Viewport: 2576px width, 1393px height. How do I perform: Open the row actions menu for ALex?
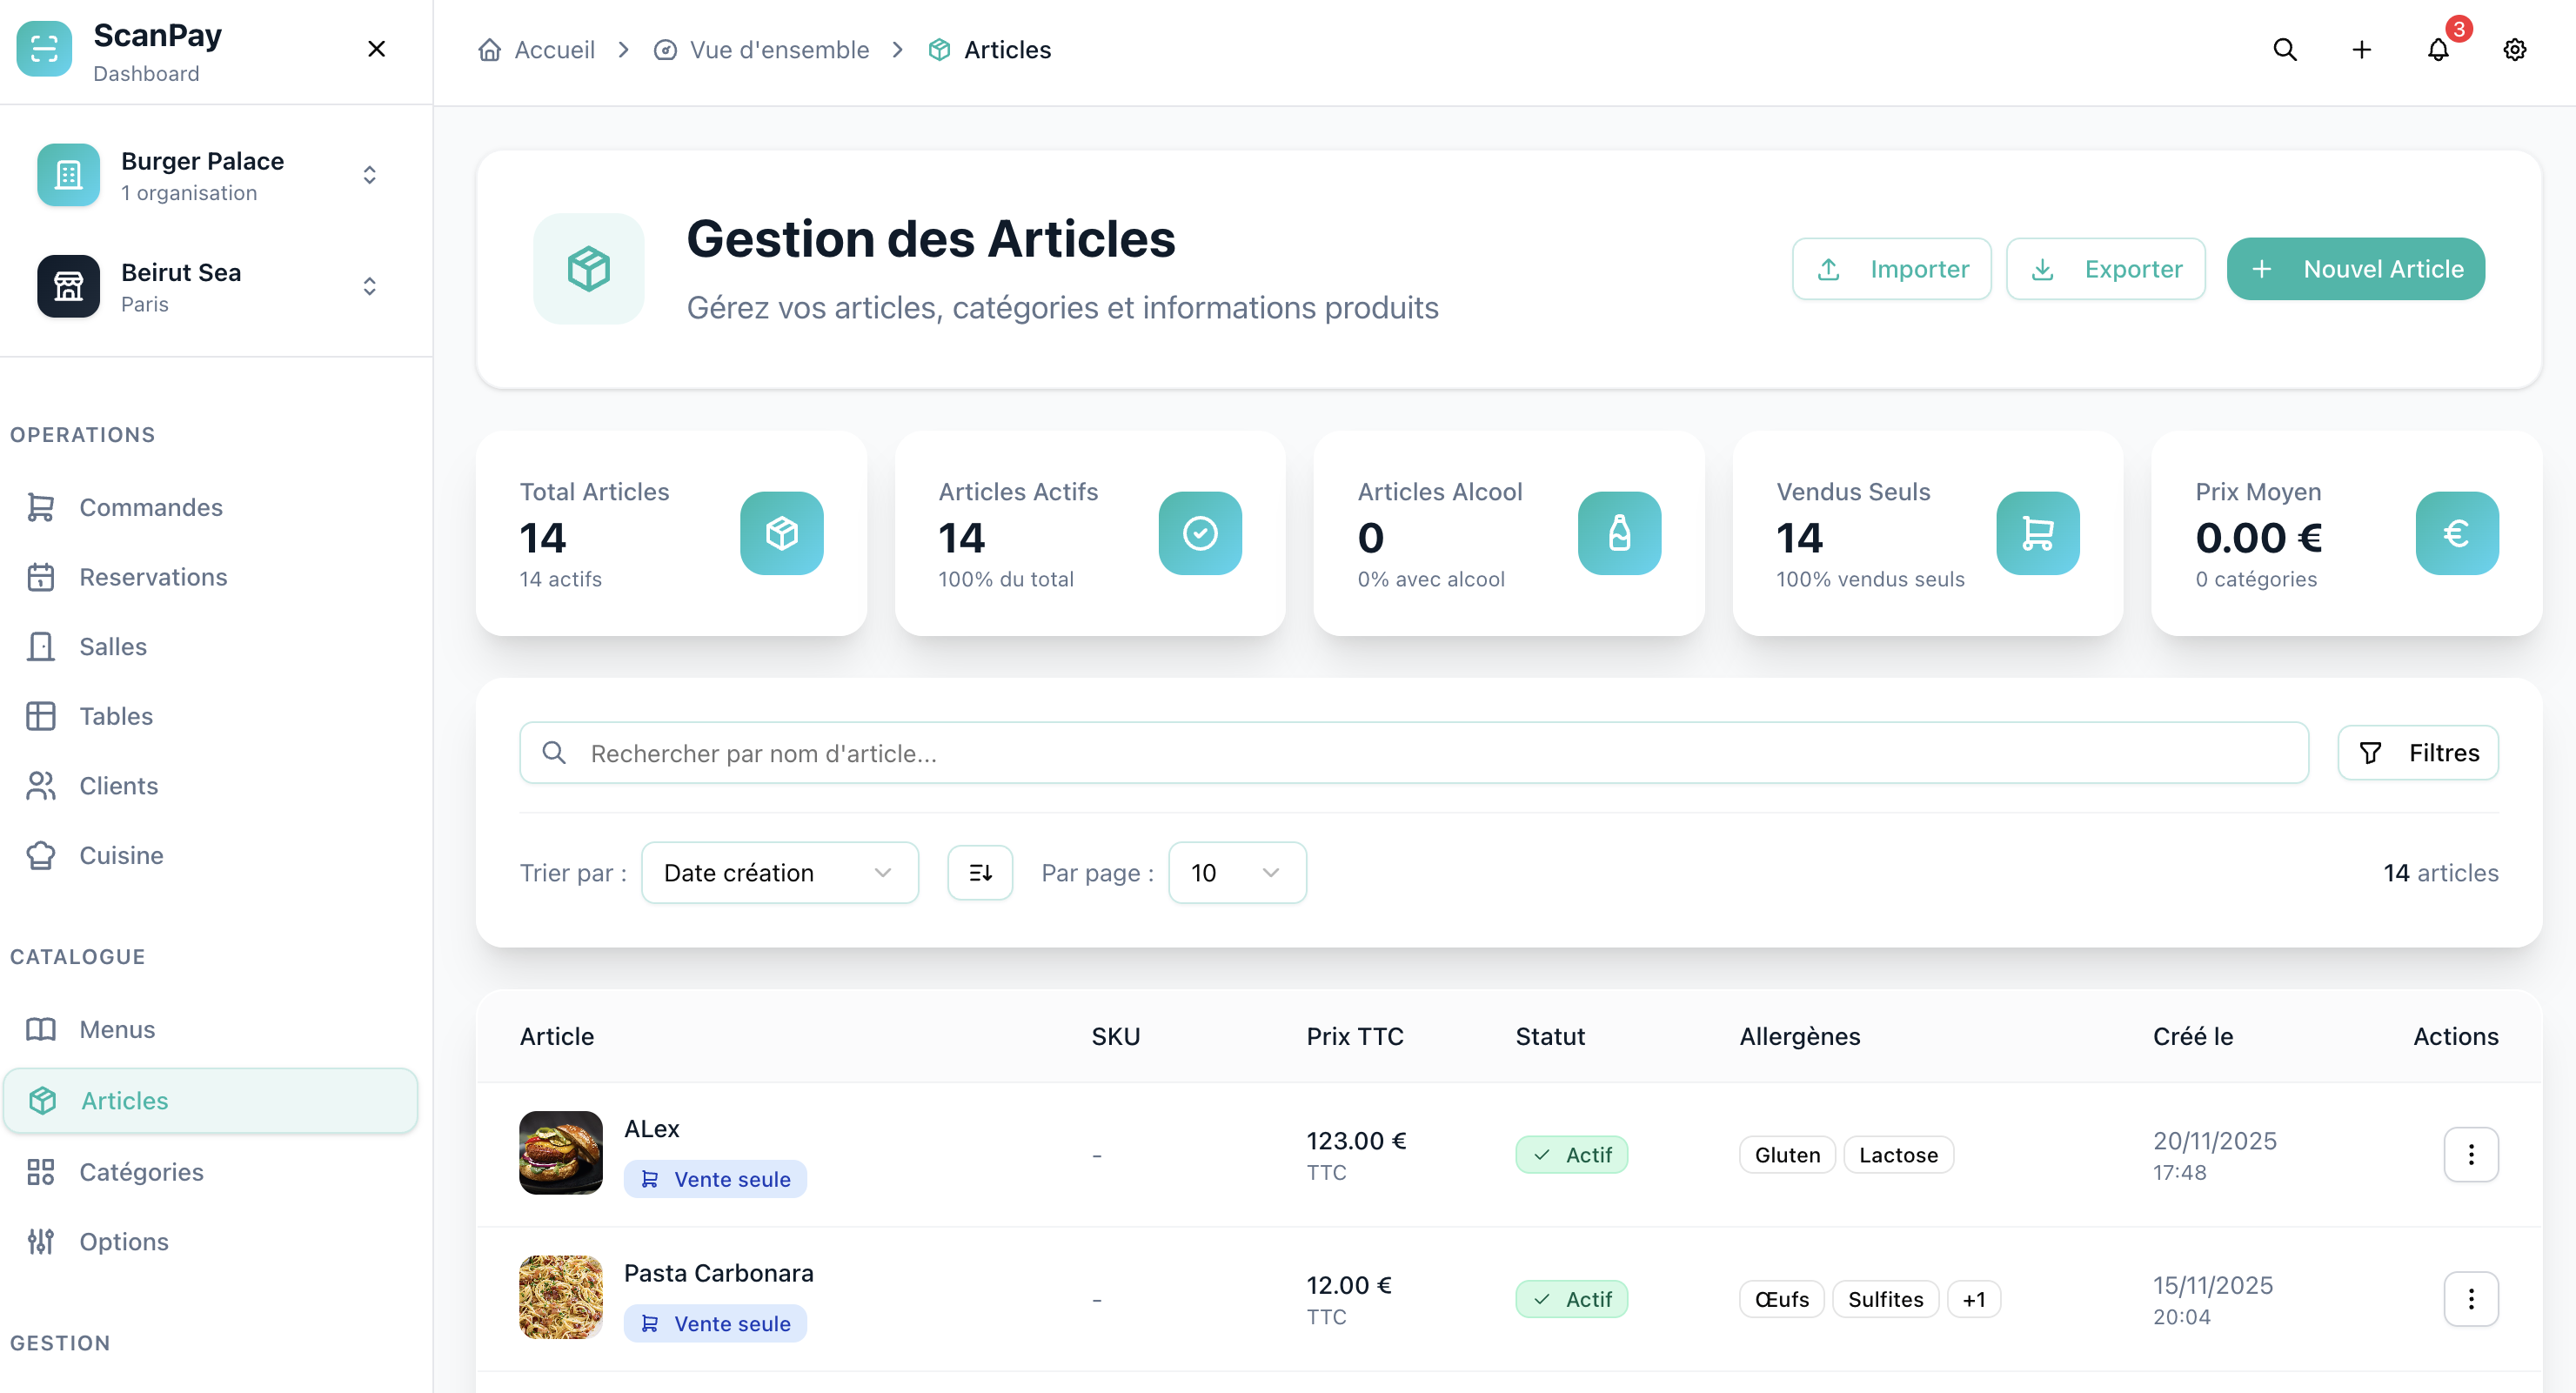point(2471,1154)
